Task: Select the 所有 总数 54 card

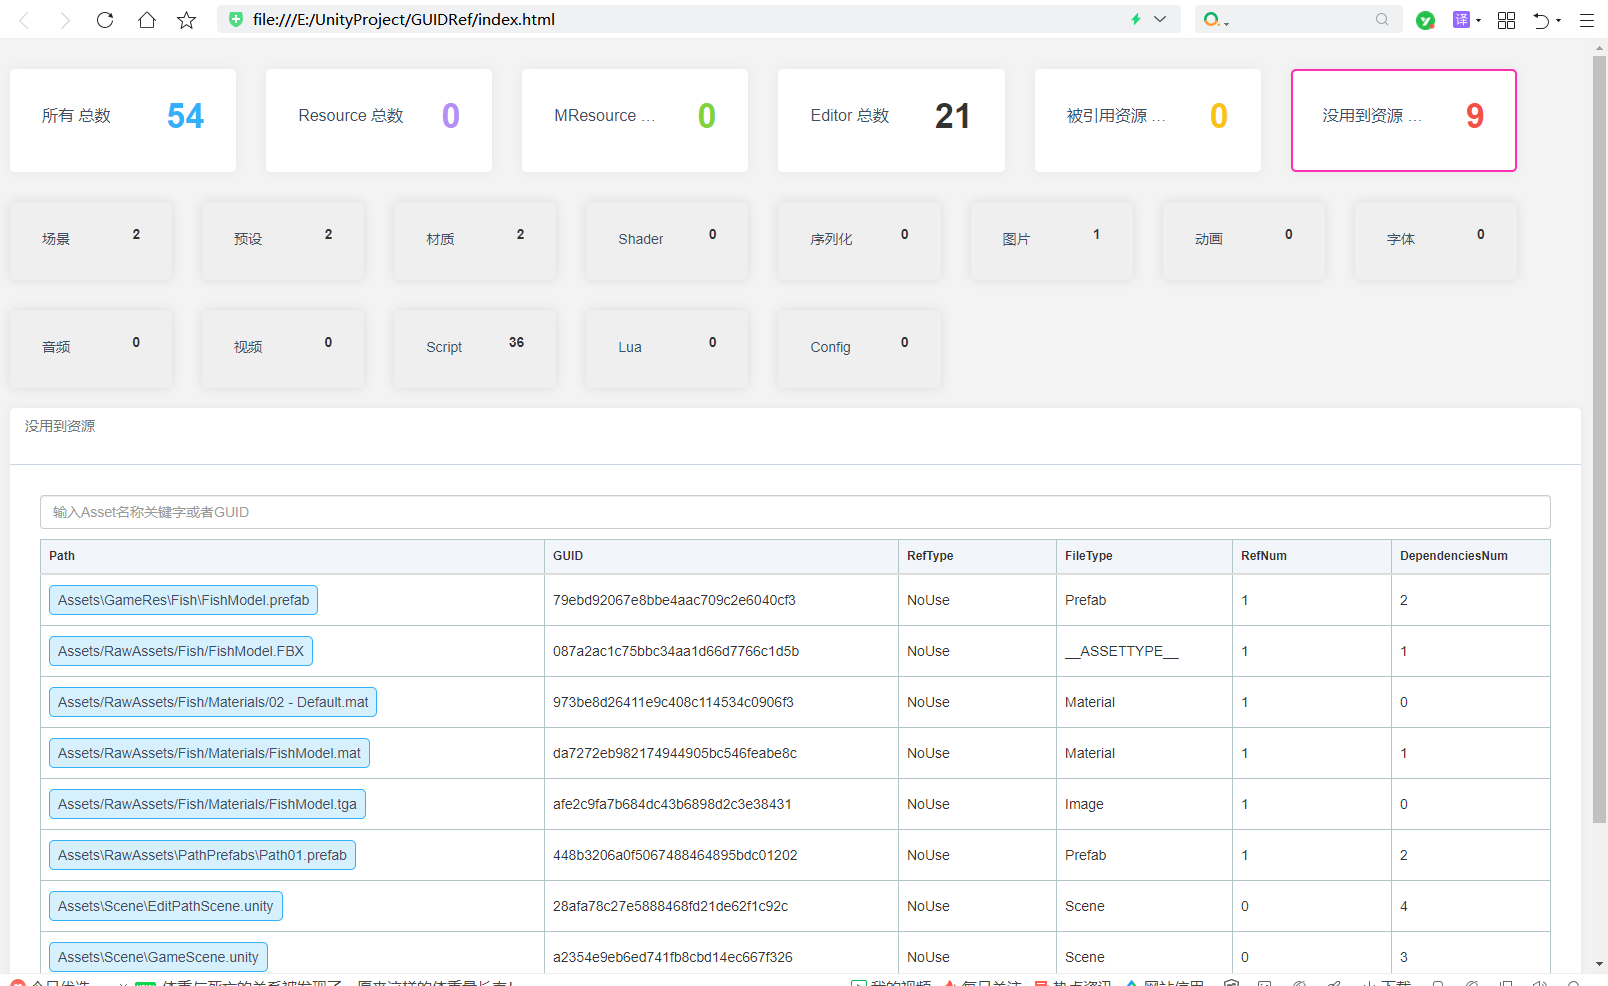Action: pyautogui.click(x=123, y=120)
